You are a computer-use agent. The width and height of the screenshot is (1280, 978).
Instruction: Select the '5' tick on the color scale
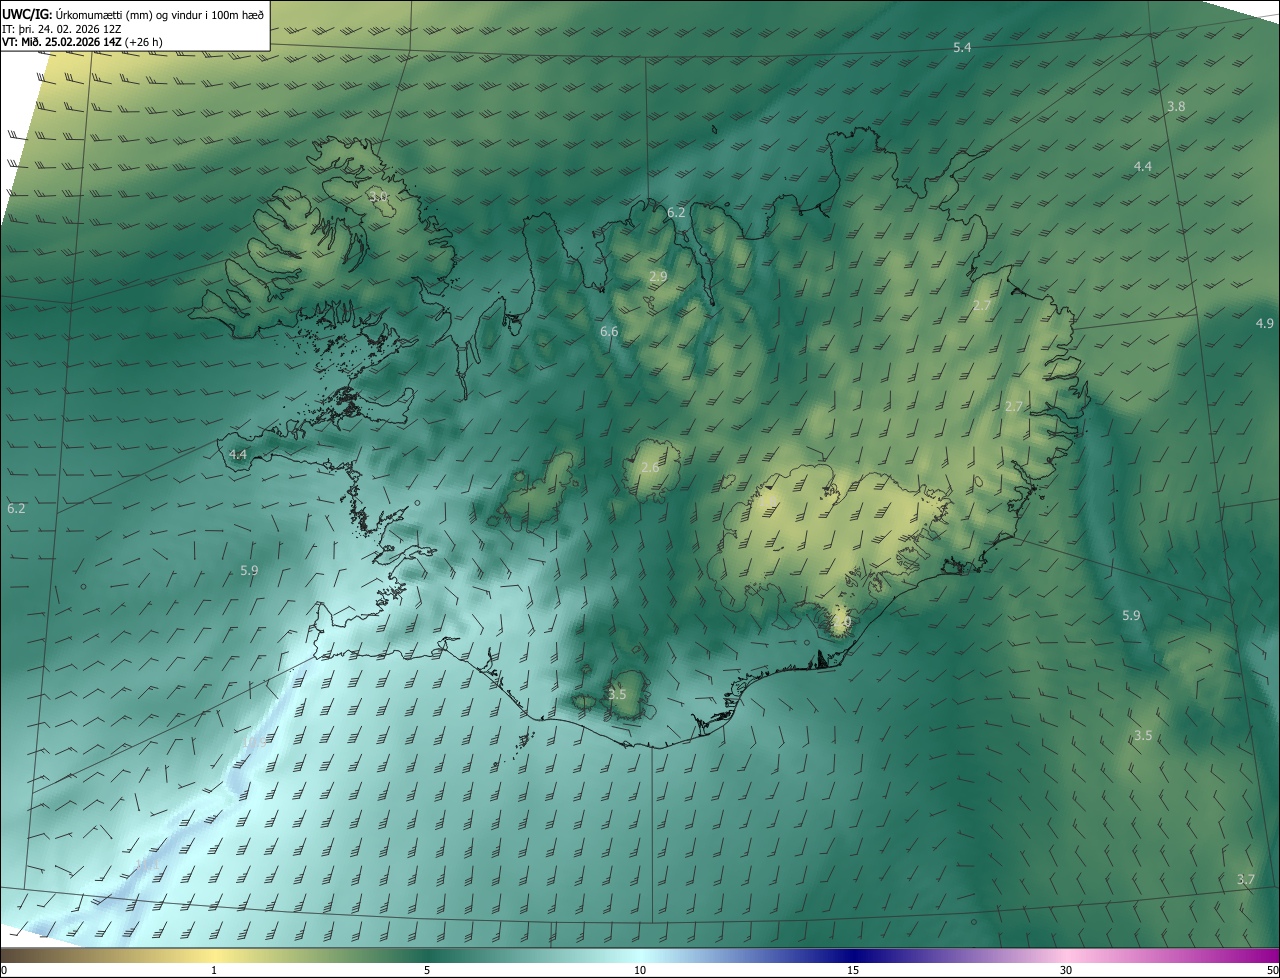tap(427, 970)
